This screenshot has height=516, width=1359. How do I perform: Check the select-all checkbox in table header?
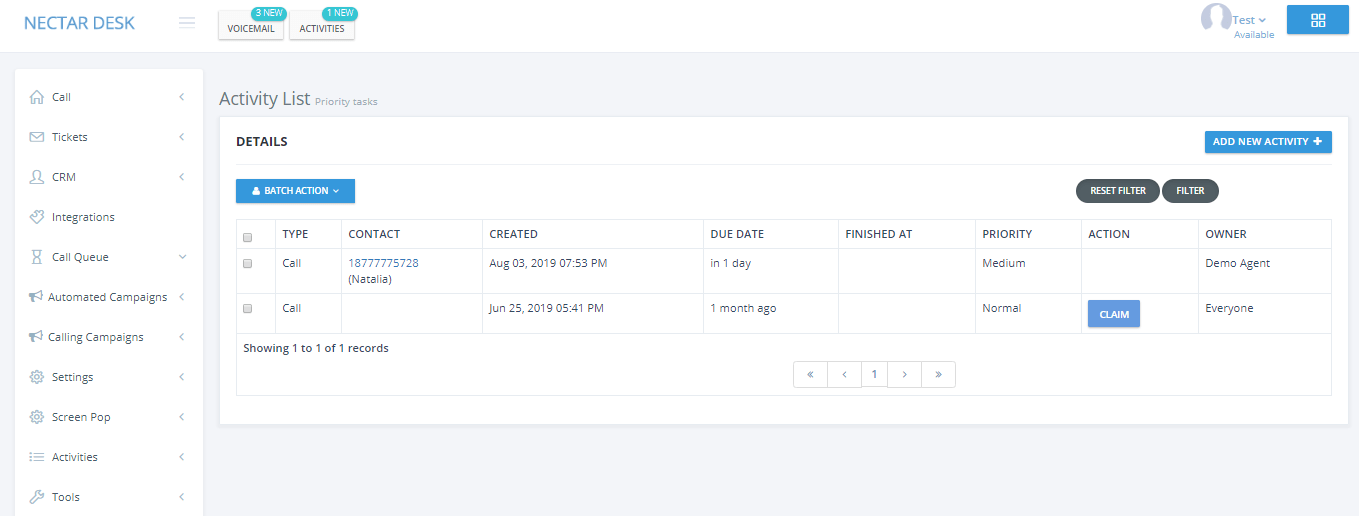coord(248,237)
